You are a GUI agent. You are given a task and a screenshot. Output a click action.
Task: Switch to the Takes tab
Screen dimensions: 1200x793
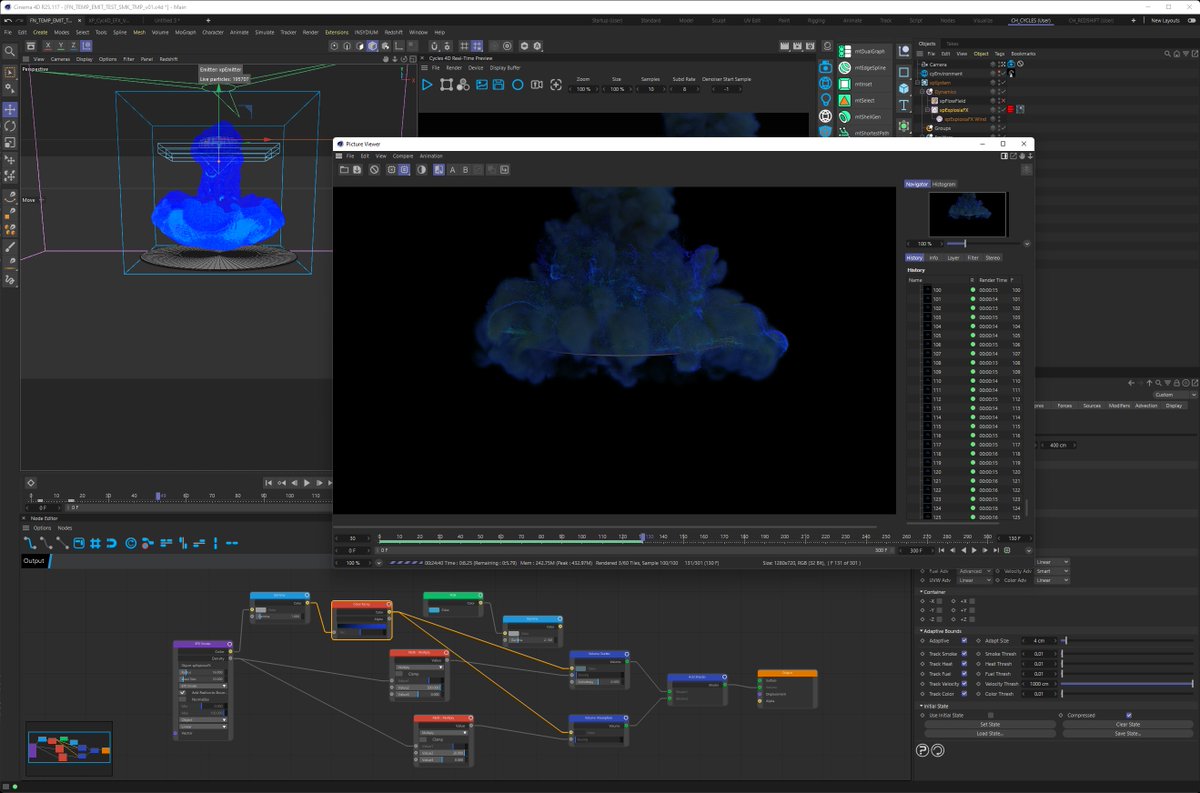click(952, 43)
